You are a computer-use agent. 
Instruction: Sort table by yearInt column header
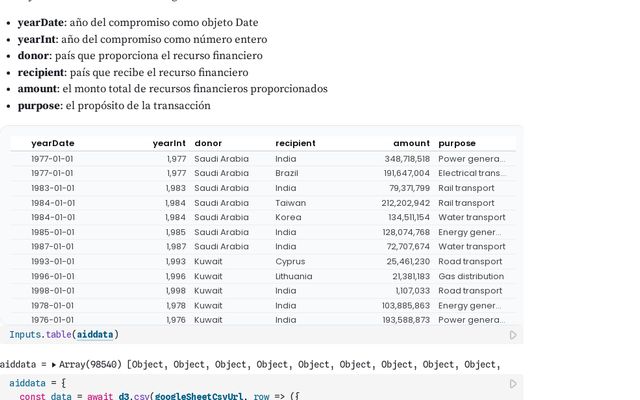pos(169,143)
